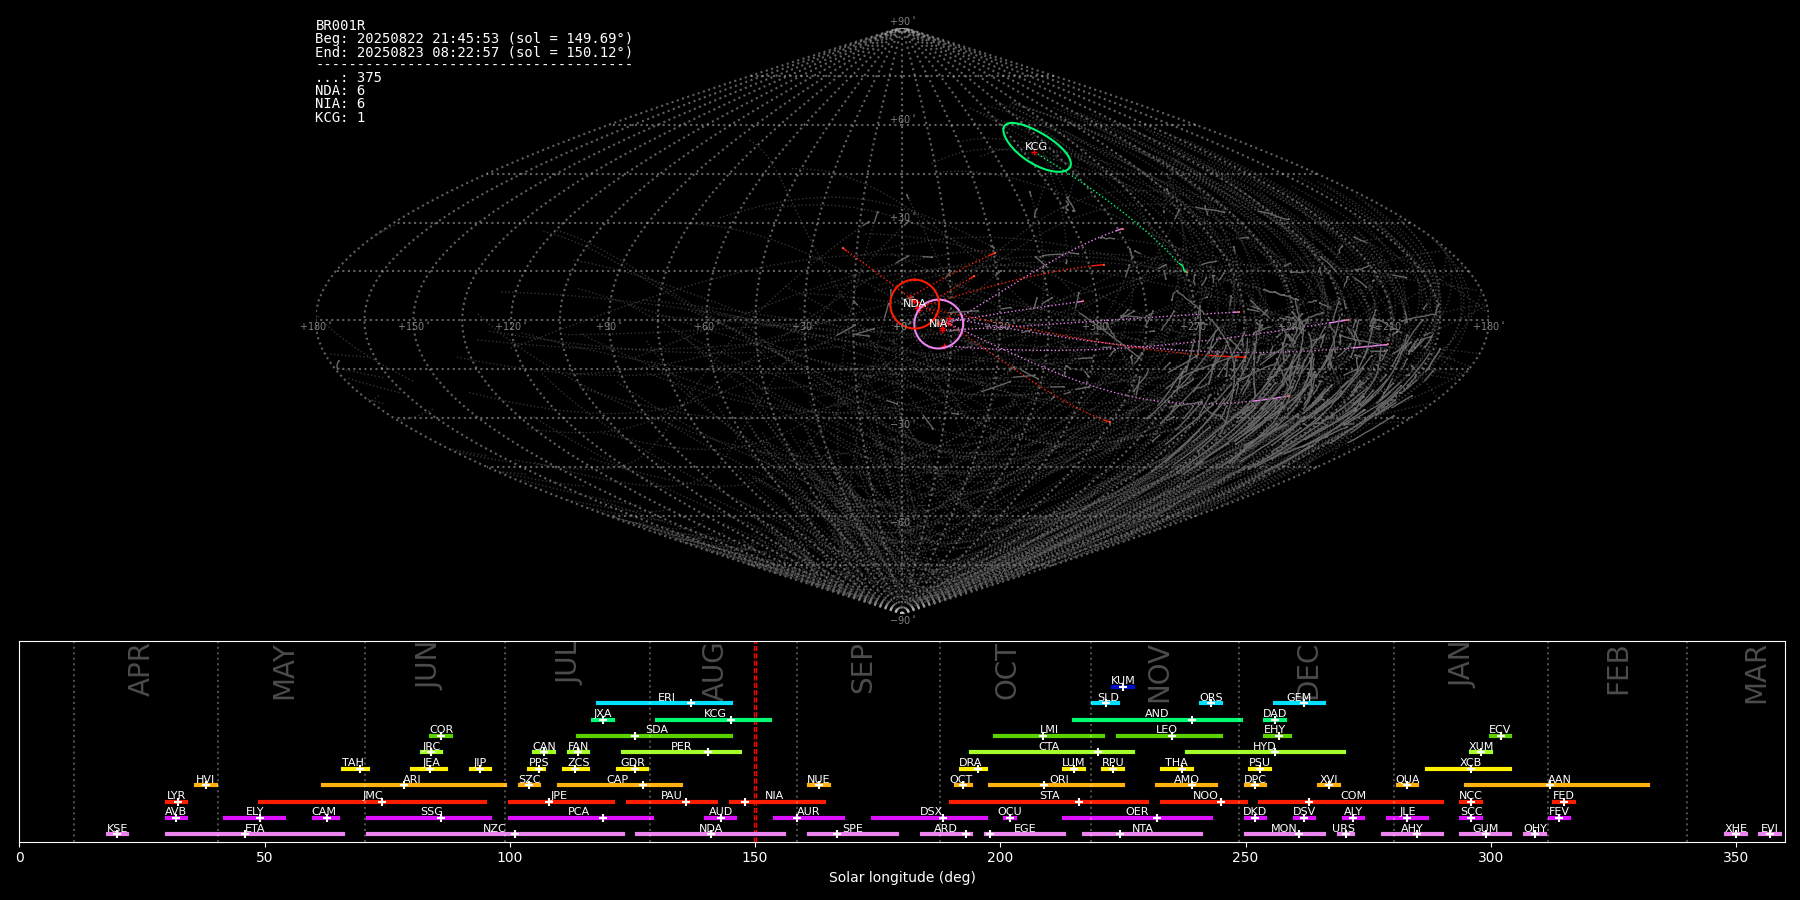Image resolution: width=1800 pixels, height=900 pixels.
Task: Click the BR001R station title text
Action: (340, 26)
